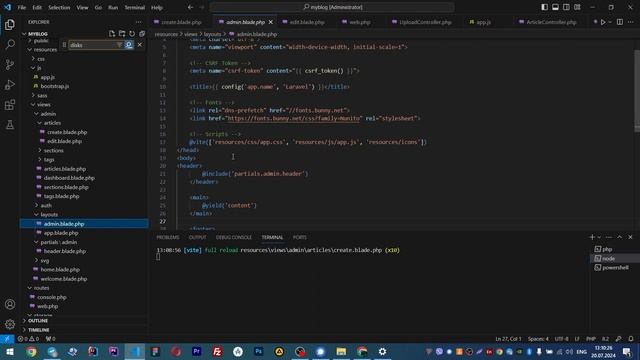Open the new terminal launch profile dropdown

599,237
